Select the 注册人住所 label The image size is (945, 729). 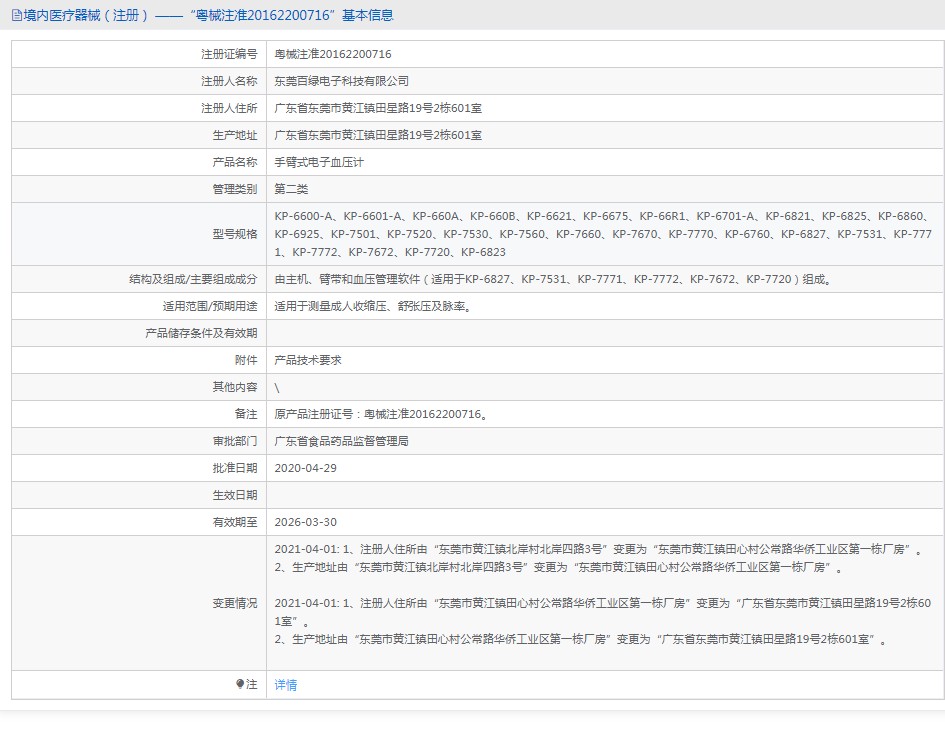point(229,108)
